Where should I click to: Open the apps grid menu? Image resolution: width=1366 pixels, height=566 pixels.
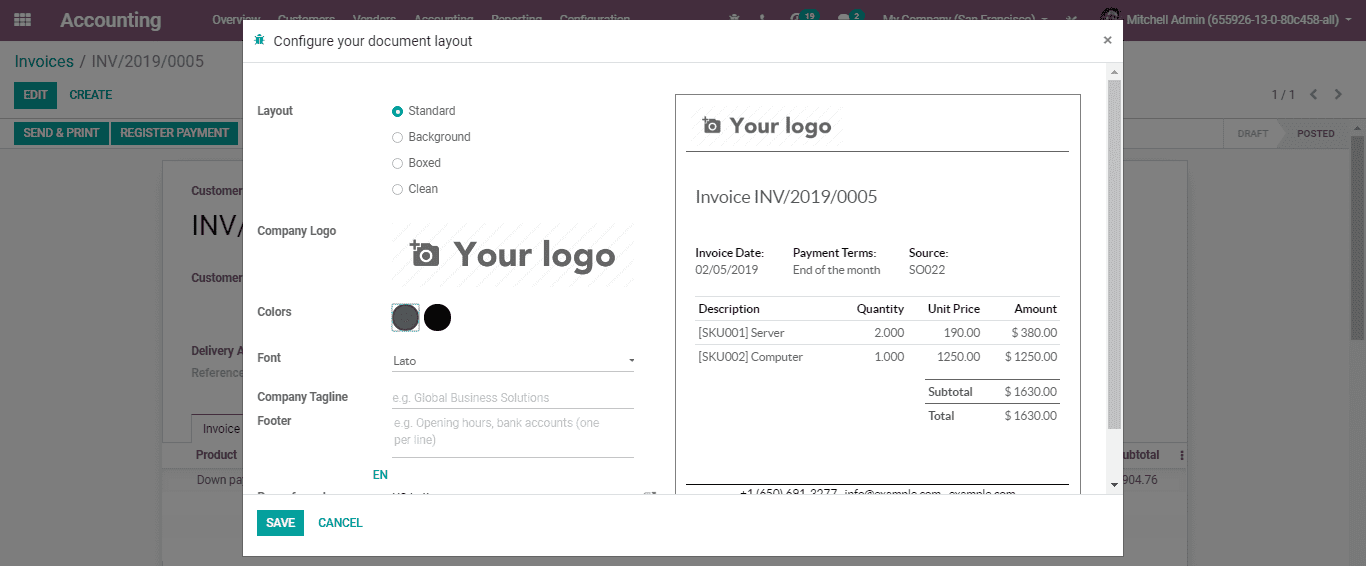tap(22, 20)
